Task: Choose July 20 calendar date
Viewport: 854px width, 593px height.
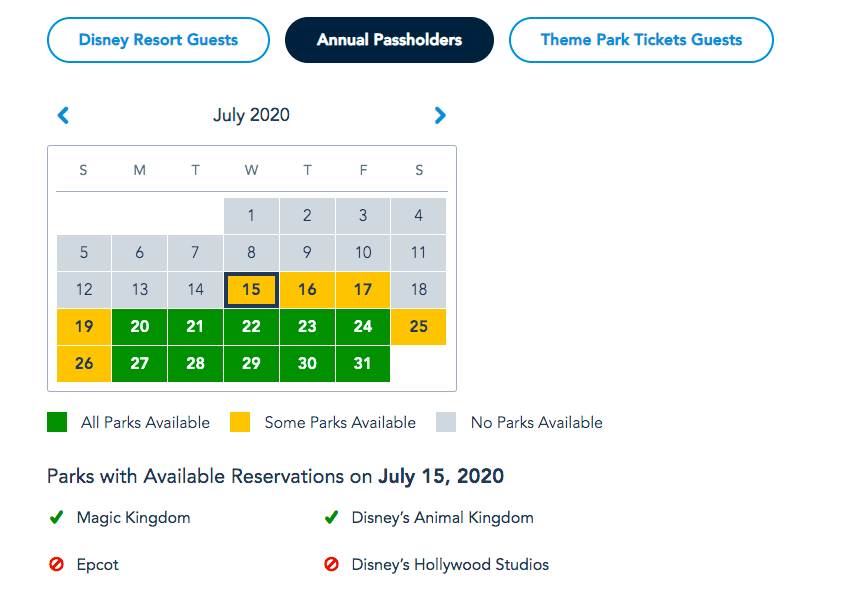Action: (x=140, y=327)
